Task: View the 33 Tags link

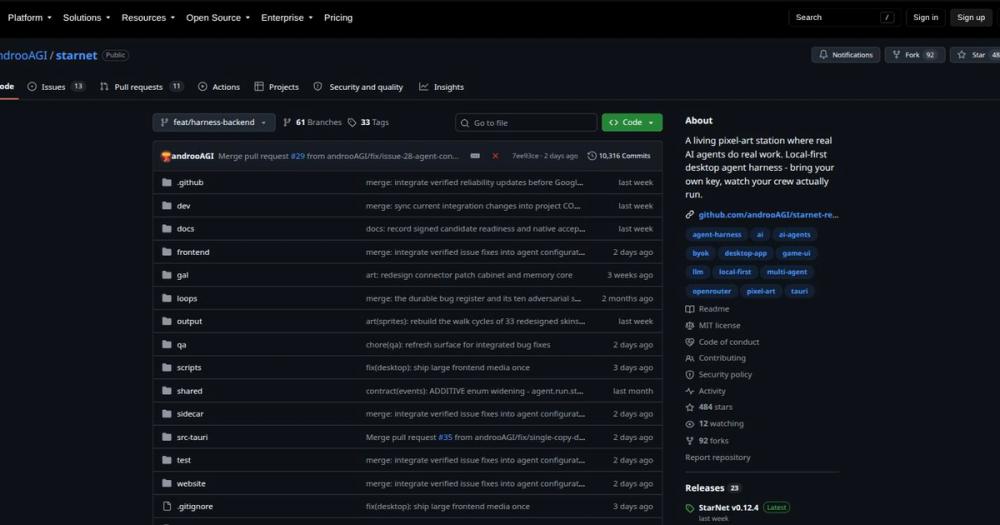Action: click(368, 122)
